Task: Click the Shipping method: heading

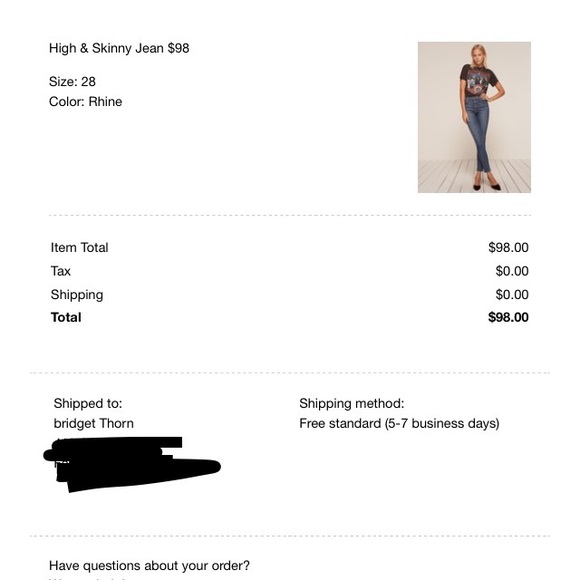Action: coord(352,404)
